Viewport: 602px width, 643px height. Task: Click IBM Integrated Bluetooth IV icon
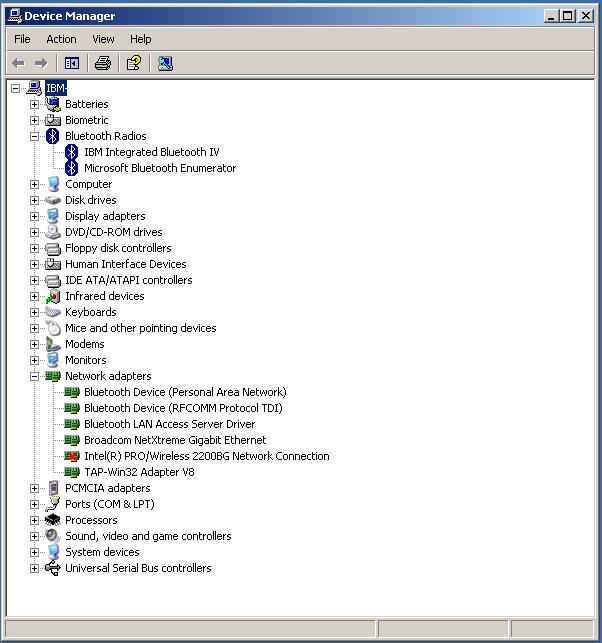(72, 152)
